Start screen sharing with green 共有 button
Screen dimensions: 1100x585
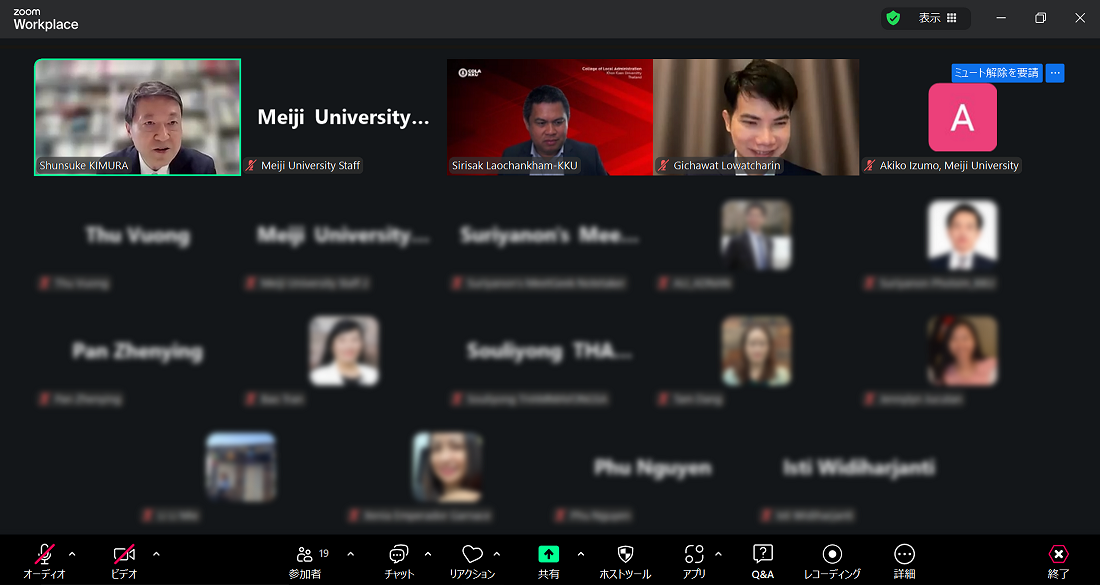(x=549, y=560)
